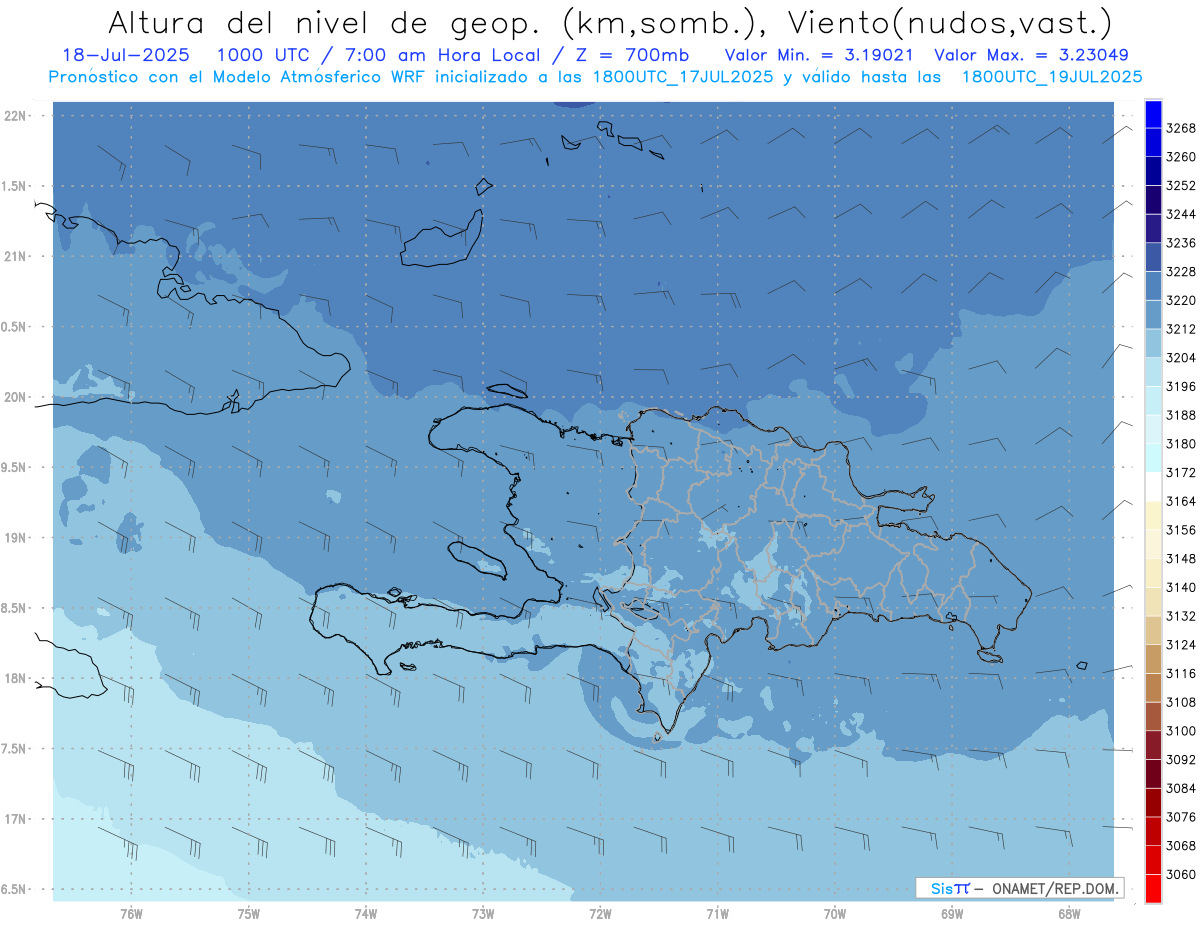This screenshot has width=1200, height=927.
Task: Click the colorbar value '3204'
Action: 1181,358
